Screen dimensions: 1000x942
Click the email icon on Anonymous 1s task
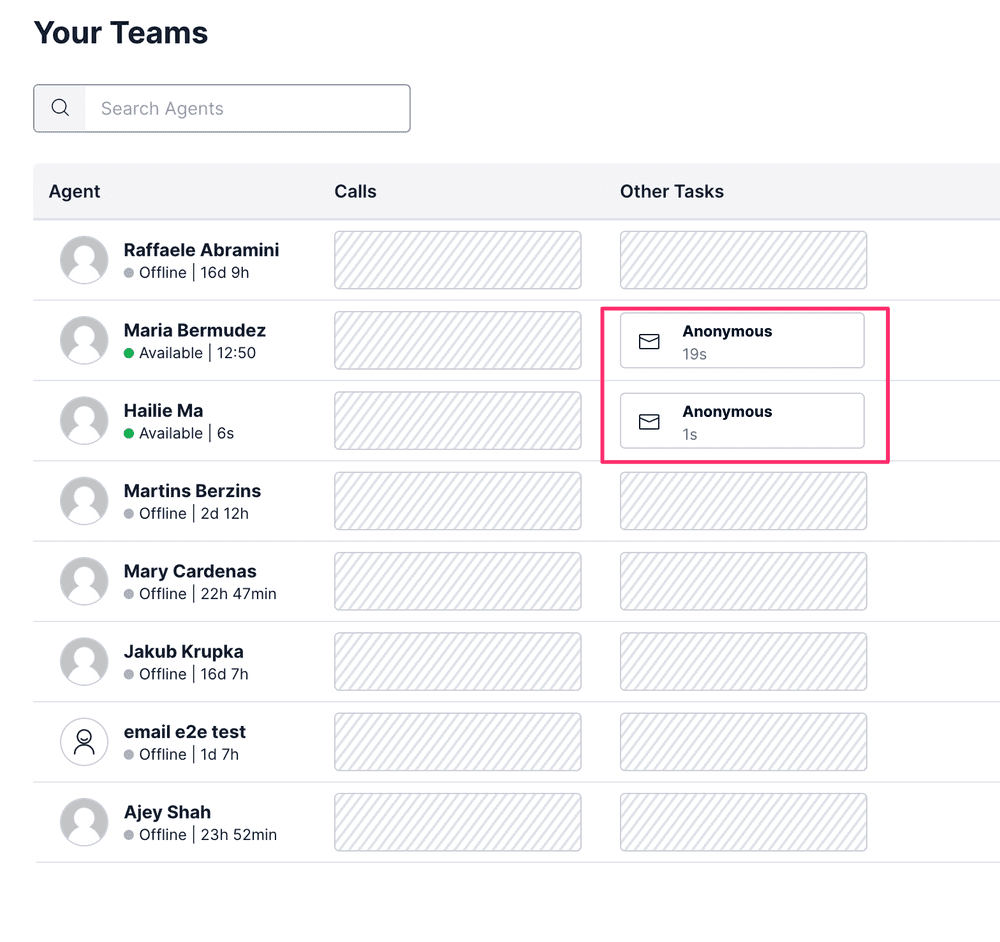(649, 421)
